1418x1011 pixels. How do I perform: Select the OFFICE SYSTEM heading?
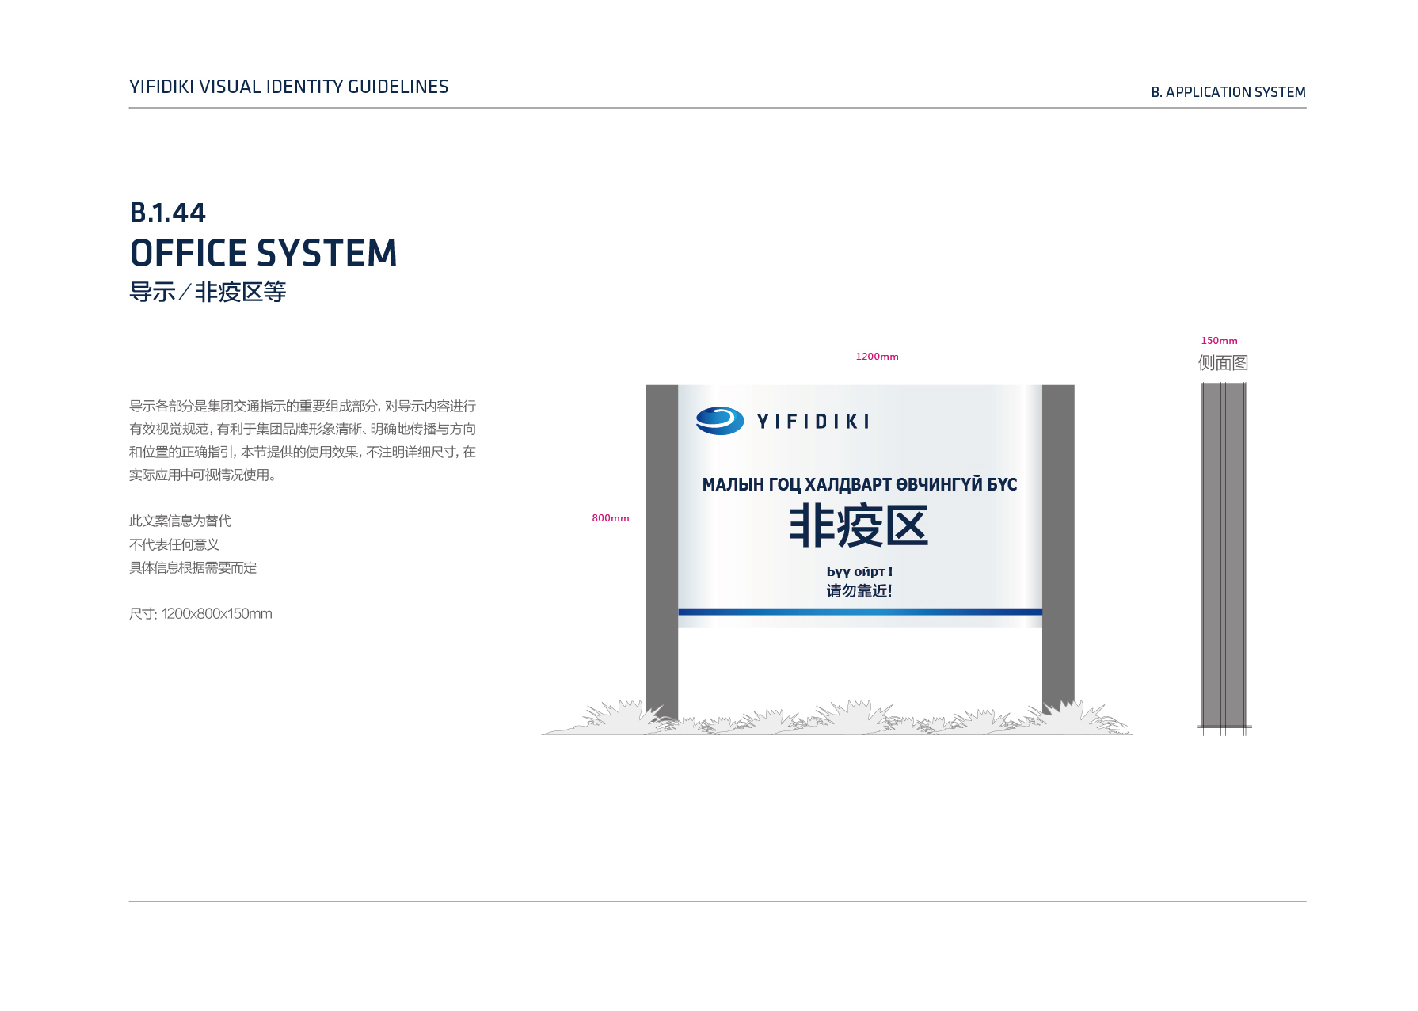[263, 254]
